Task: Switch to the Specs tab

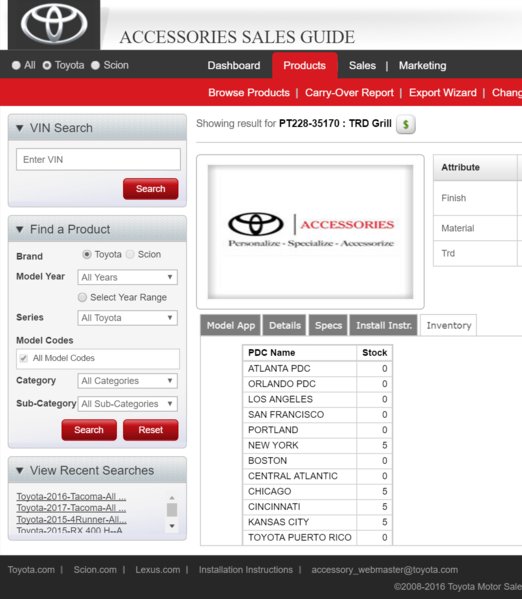Action: pos(328,325)
